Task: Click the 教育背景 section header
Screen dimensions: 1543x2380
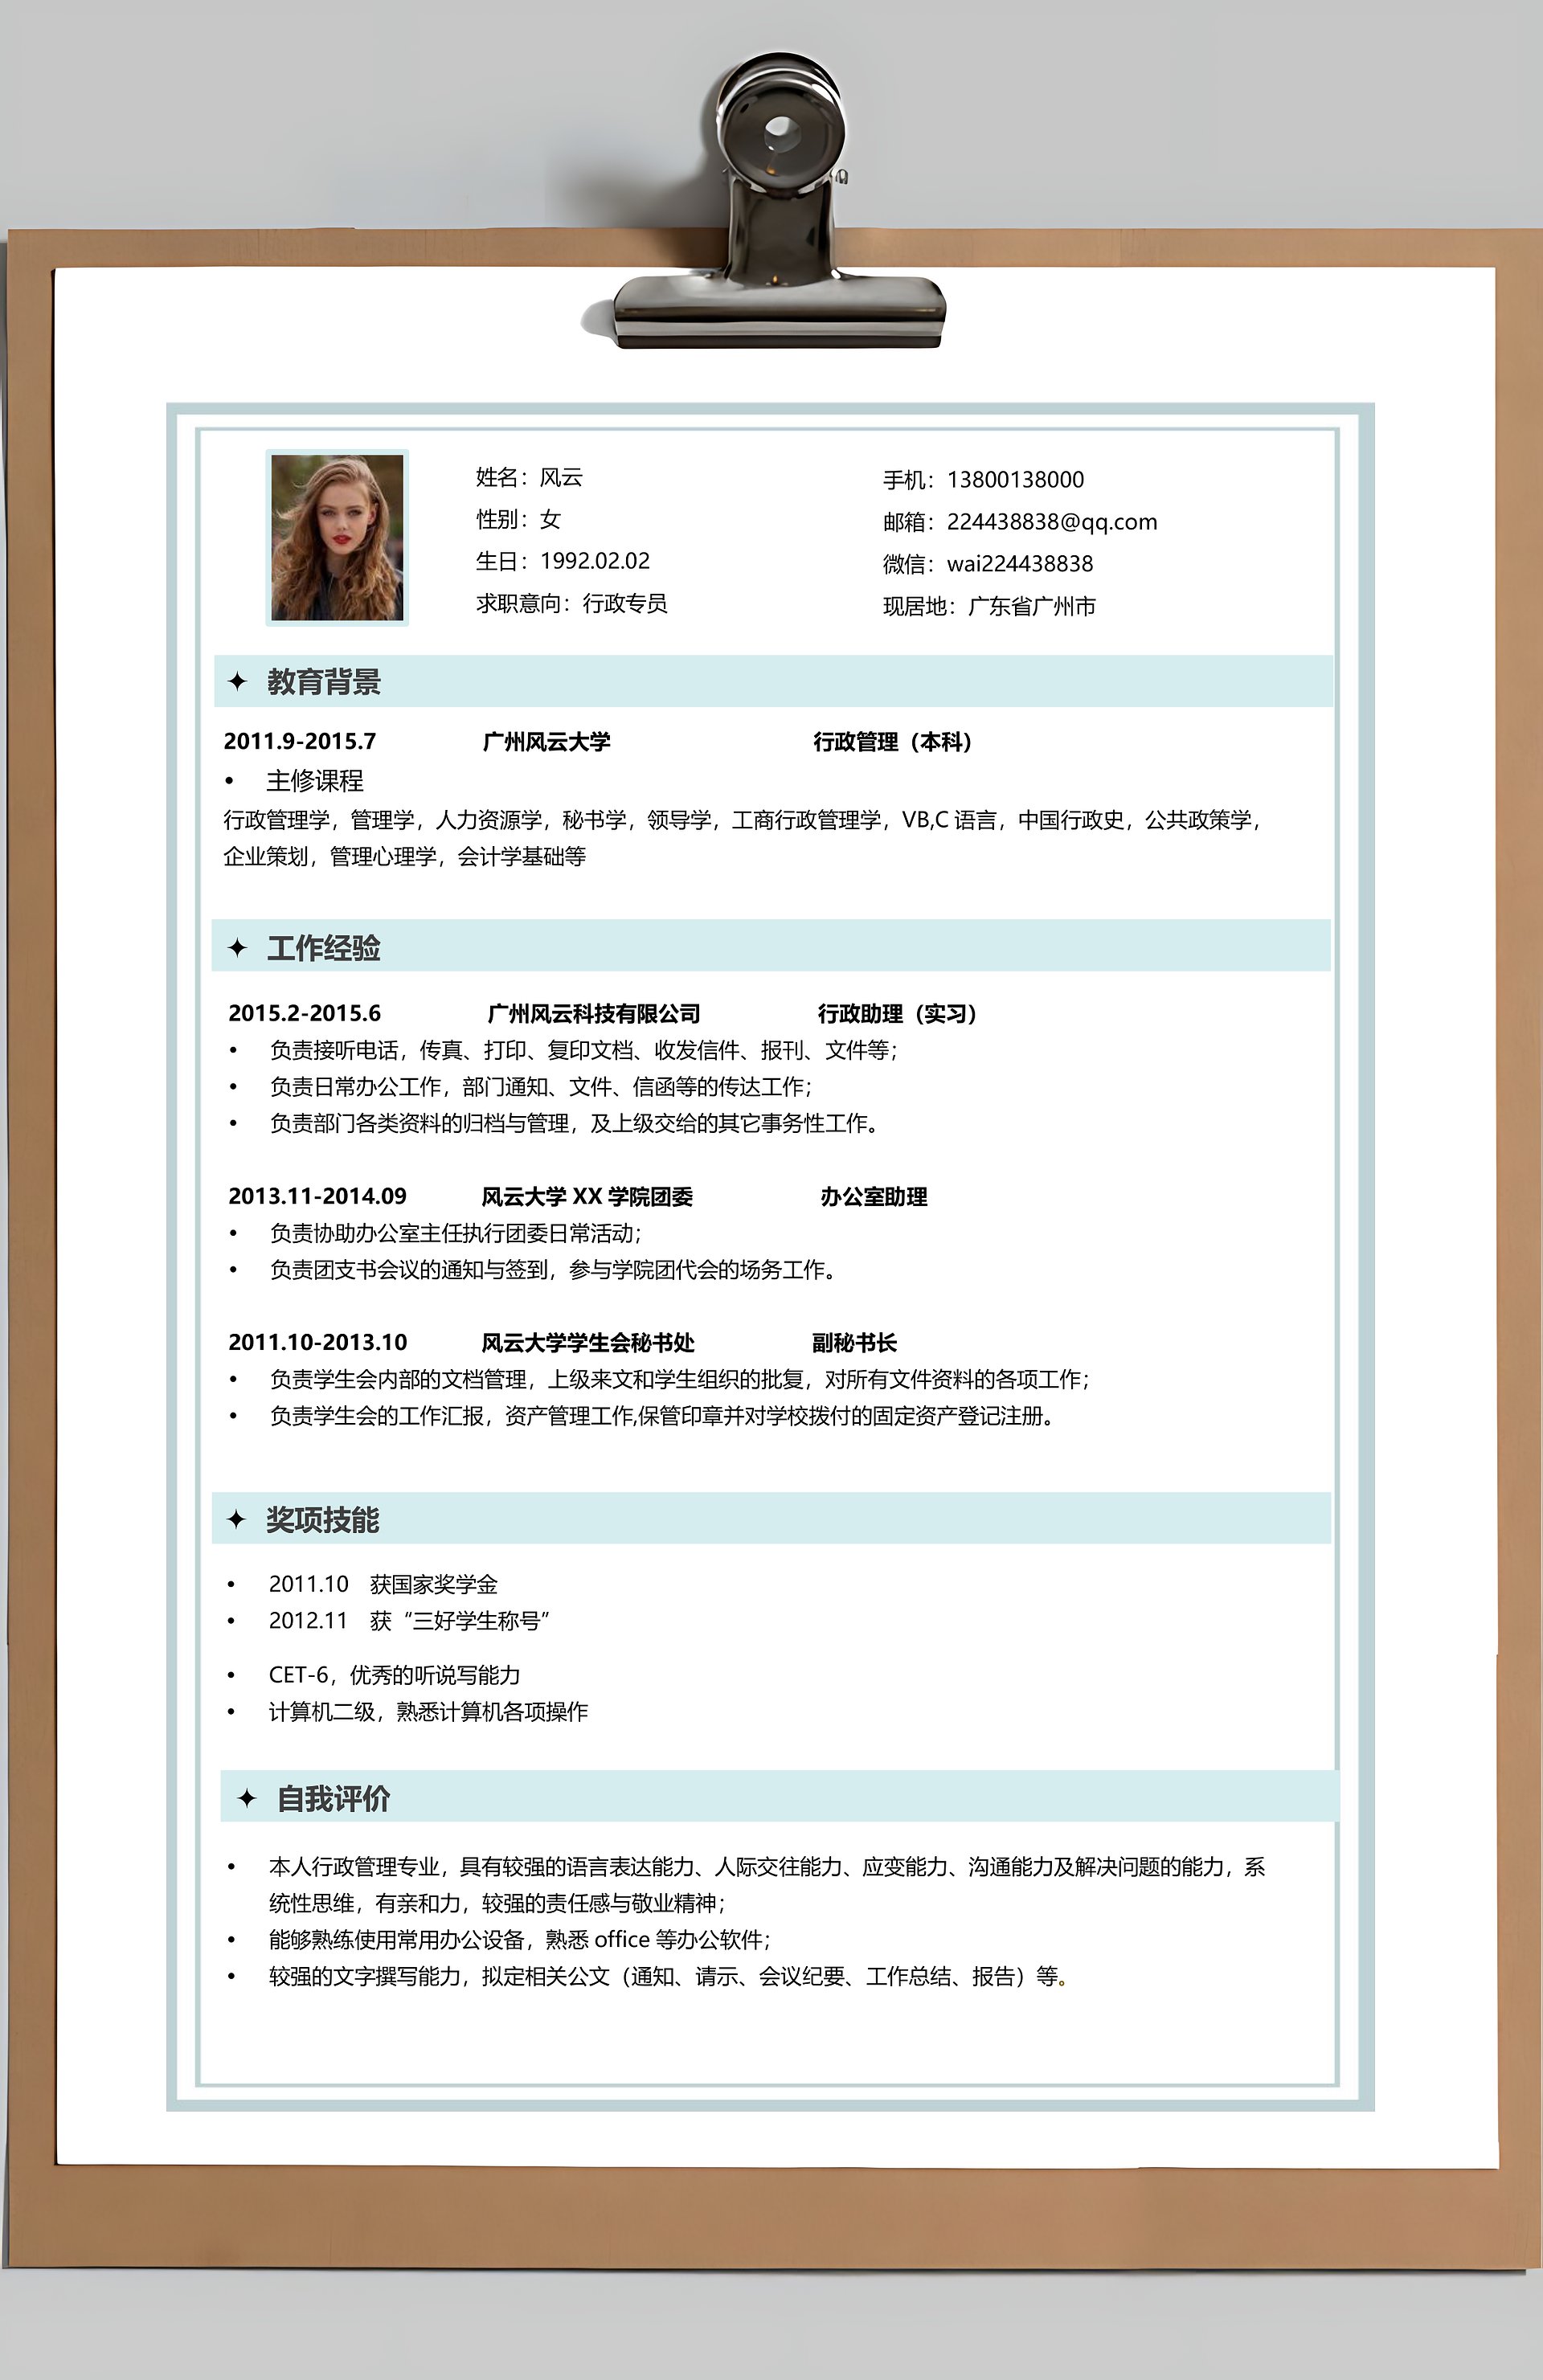Action: [323, 682]
